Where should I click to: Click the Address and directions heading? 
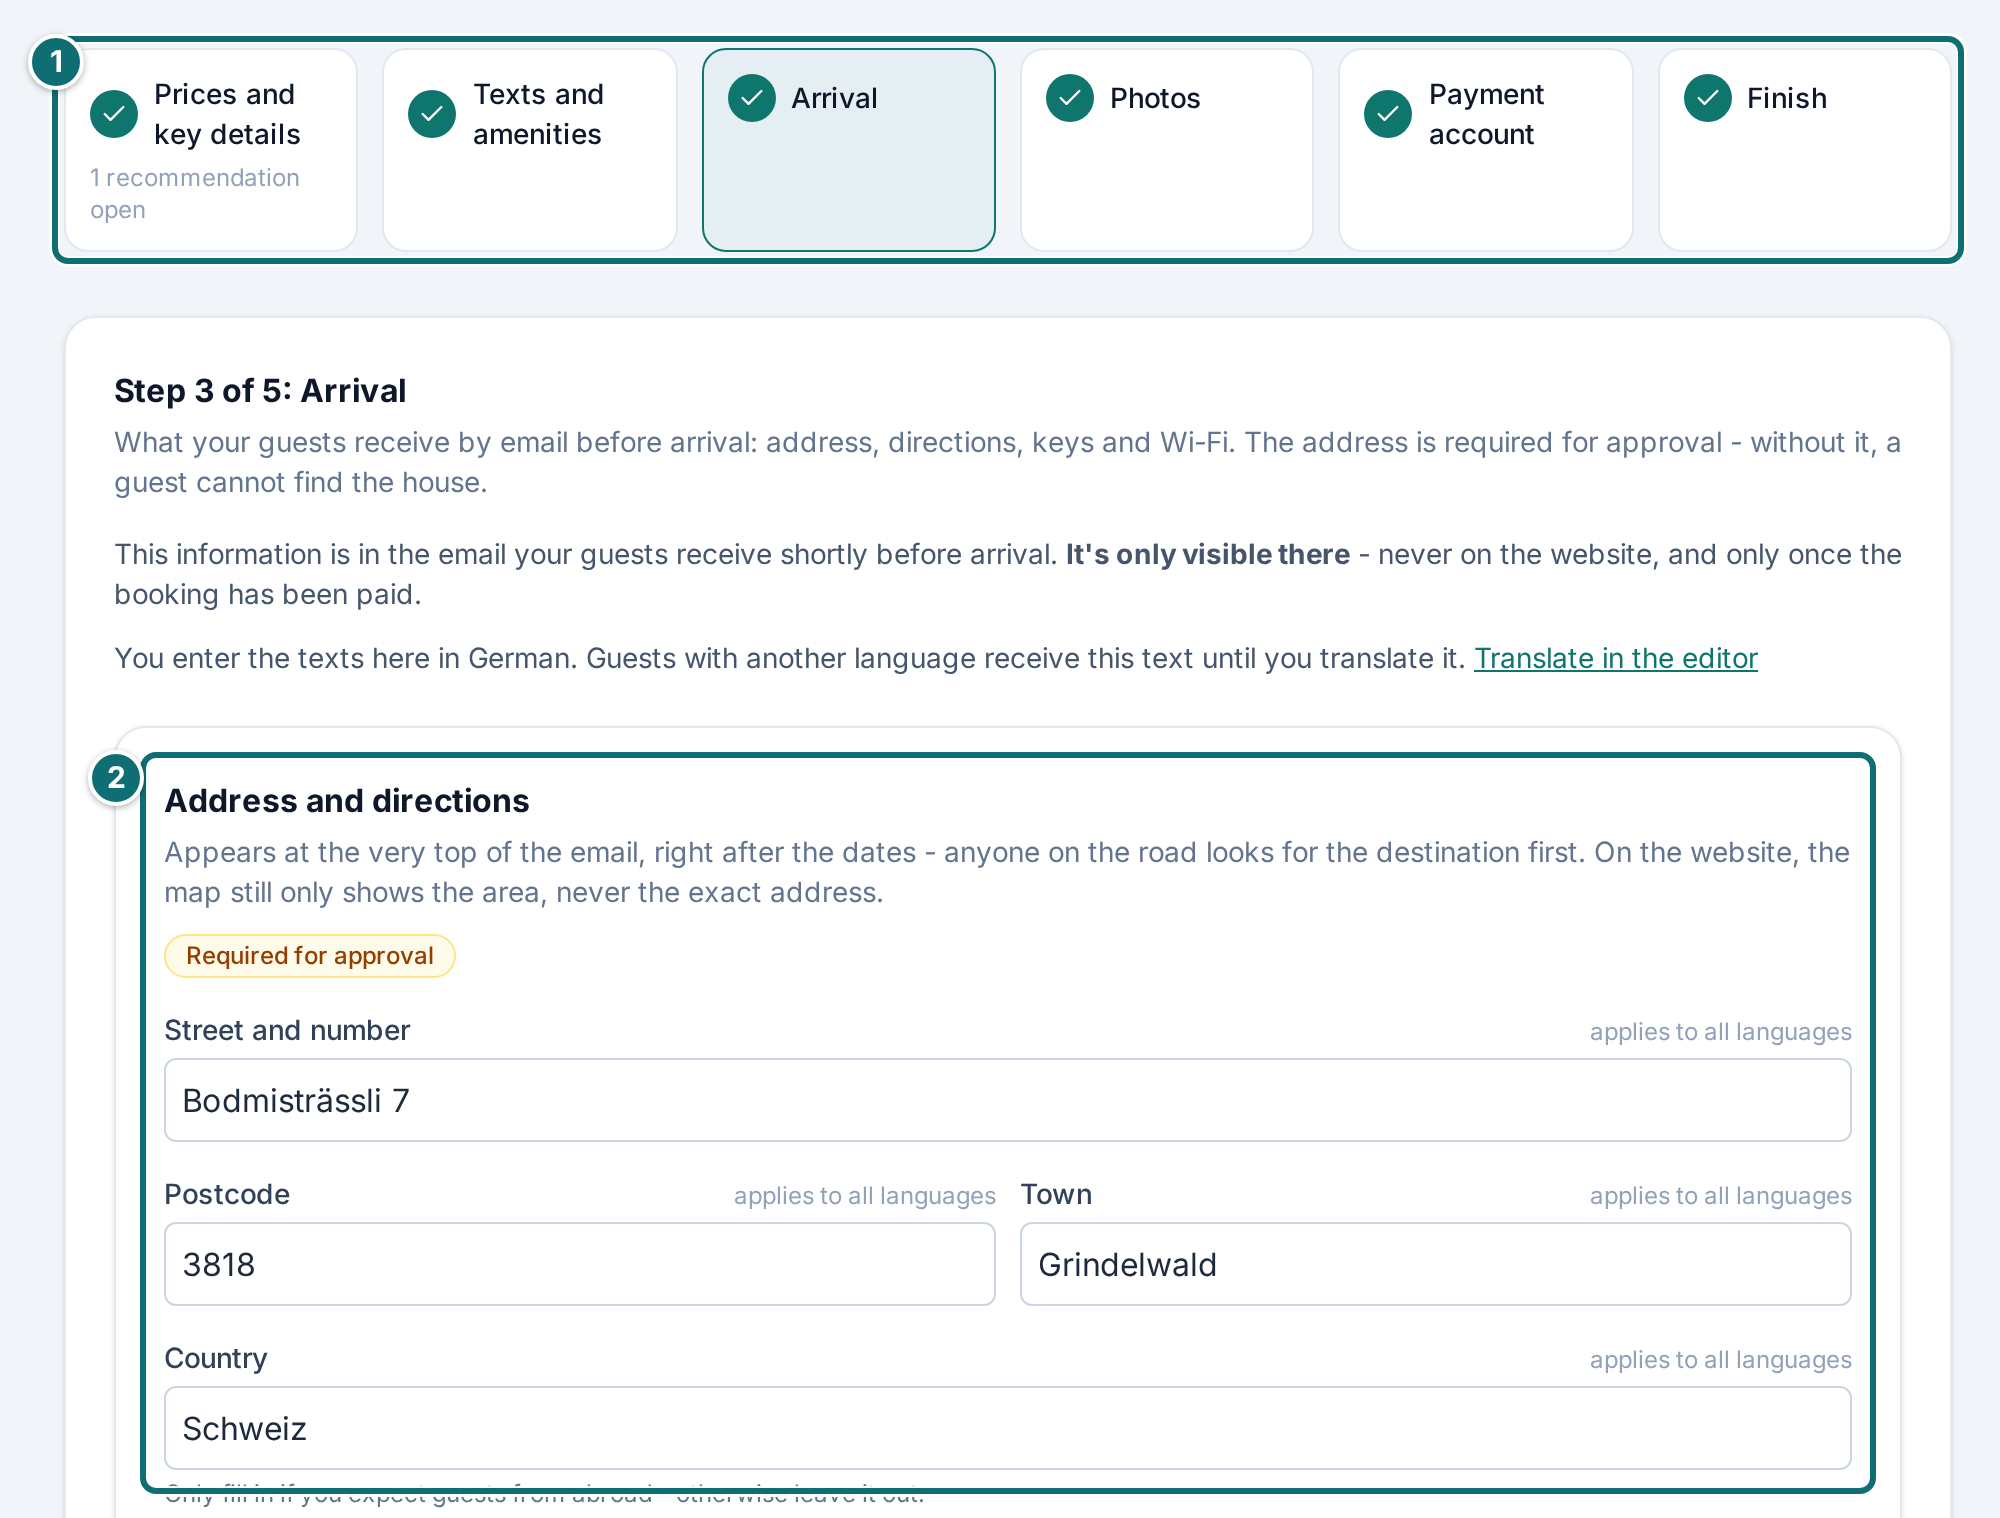tap(347, 801)
